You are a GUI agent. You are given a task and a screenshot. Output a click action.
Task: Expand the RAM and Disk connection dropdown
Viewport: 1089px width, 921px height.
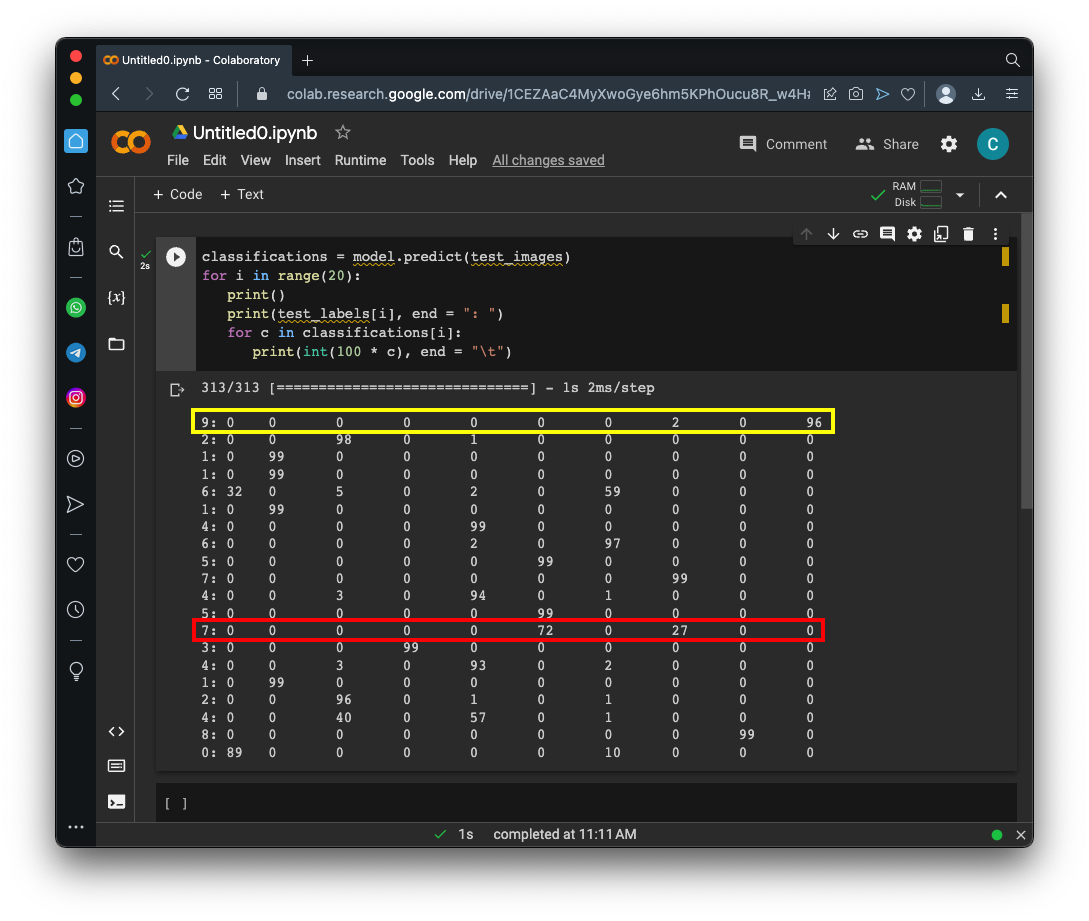(x=960, y=195)
